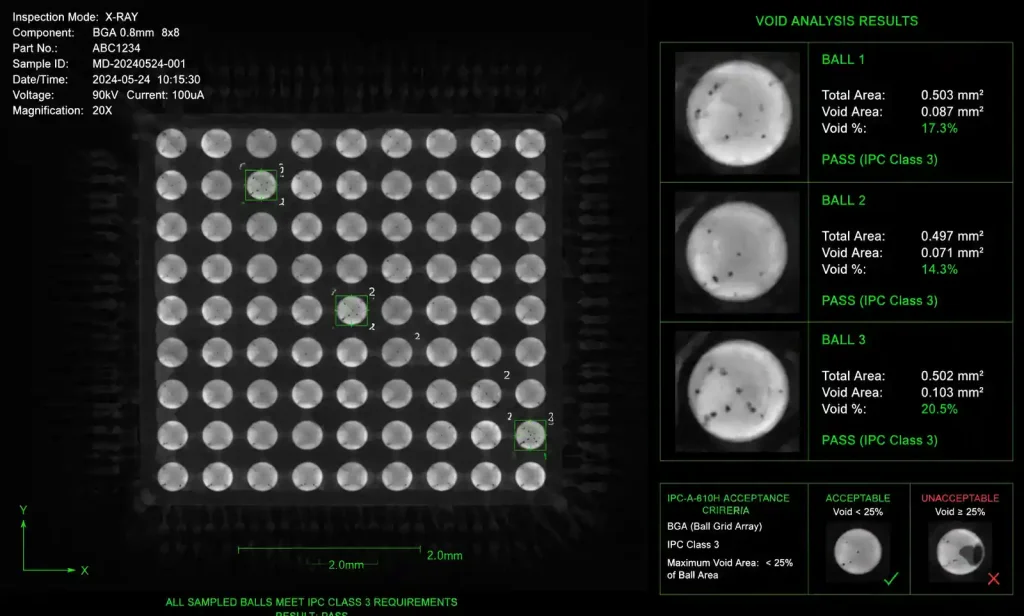View the unacceptable void sample image
Image resolution: width=1024 pixels, height=616 pixels.
click(x=960, y=552)
